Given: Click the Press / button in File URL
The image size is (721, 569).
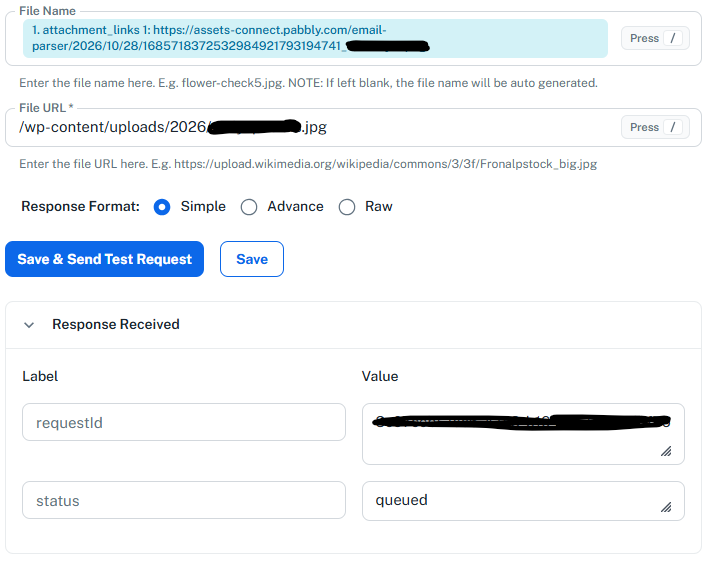Looking at the screenshot, I should (x=655, y=127).
